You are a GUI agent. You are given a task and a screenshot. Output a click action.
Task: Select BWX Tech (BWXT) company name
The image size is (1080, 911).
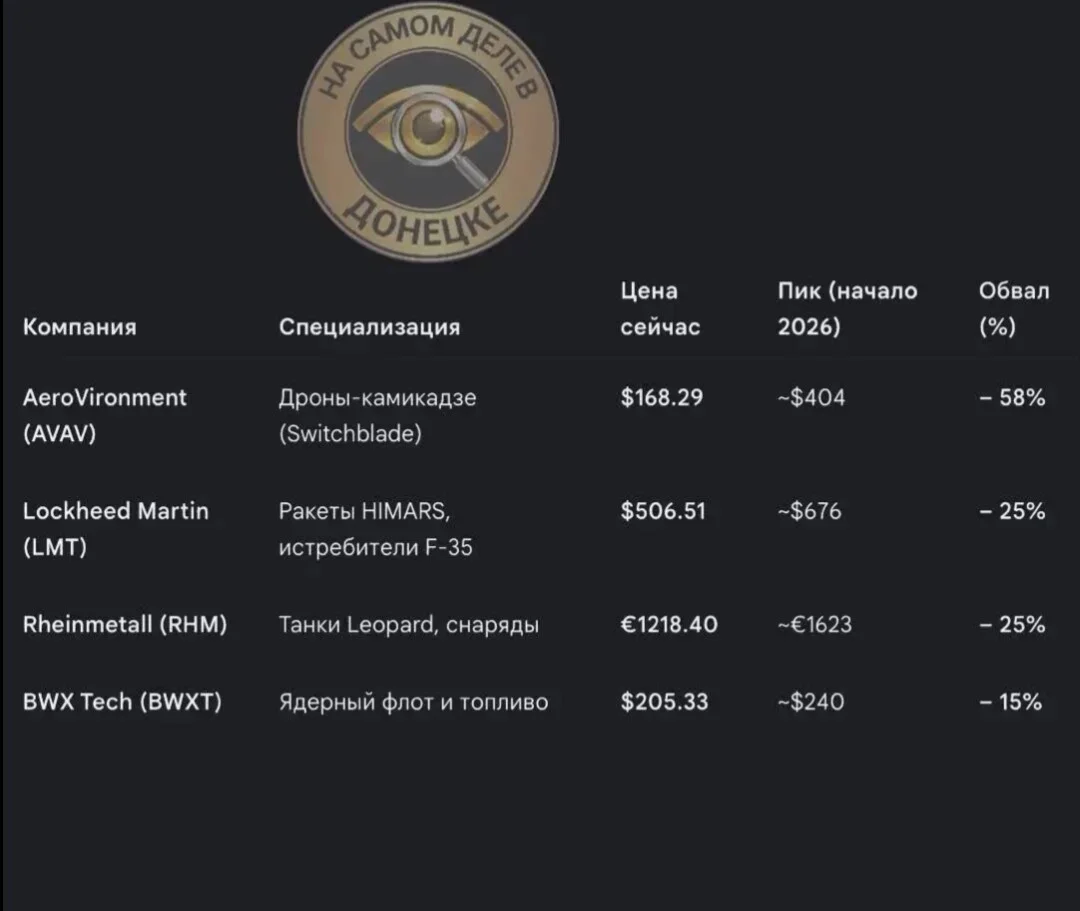point(123,702)
